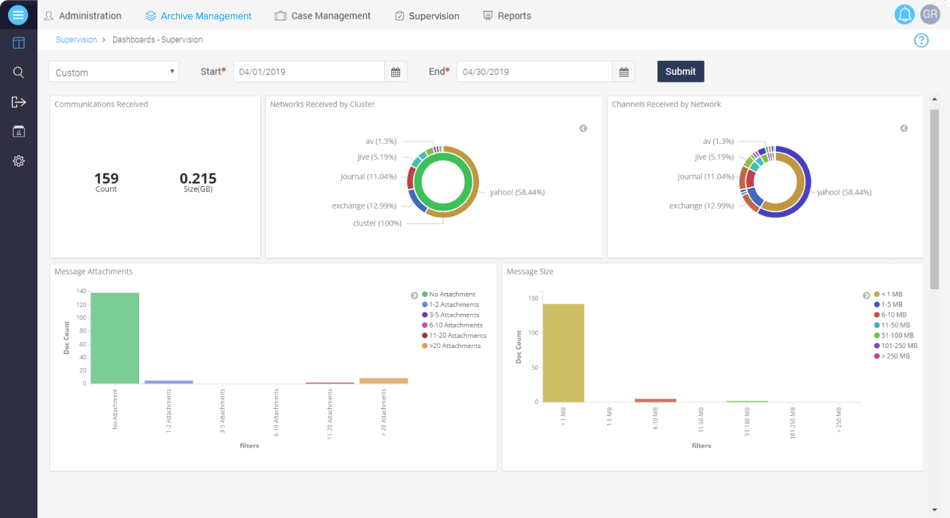This screenshot has height=518, width=950.
Task: Open the settings gear in sidebar
Action: [x=18, y=161]
